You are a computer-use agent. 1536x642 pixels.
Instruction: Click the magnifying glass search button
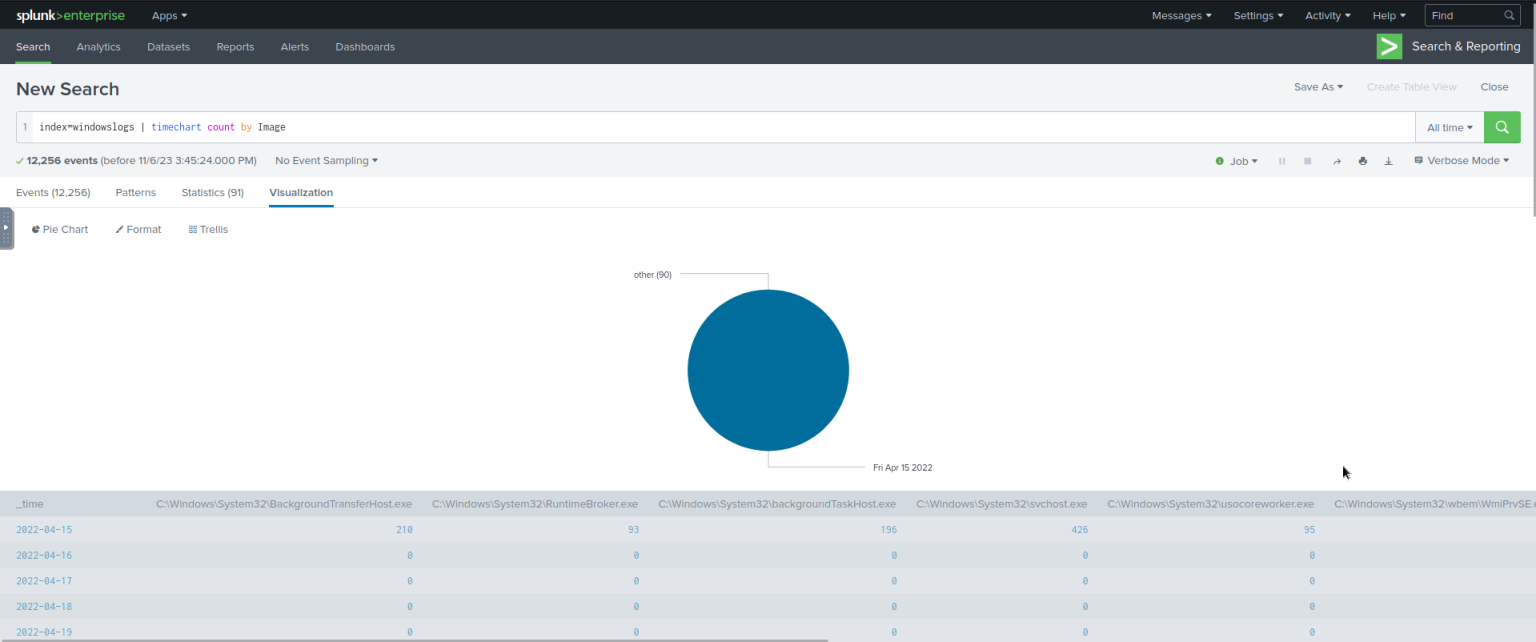click(x=1501, y=127)
